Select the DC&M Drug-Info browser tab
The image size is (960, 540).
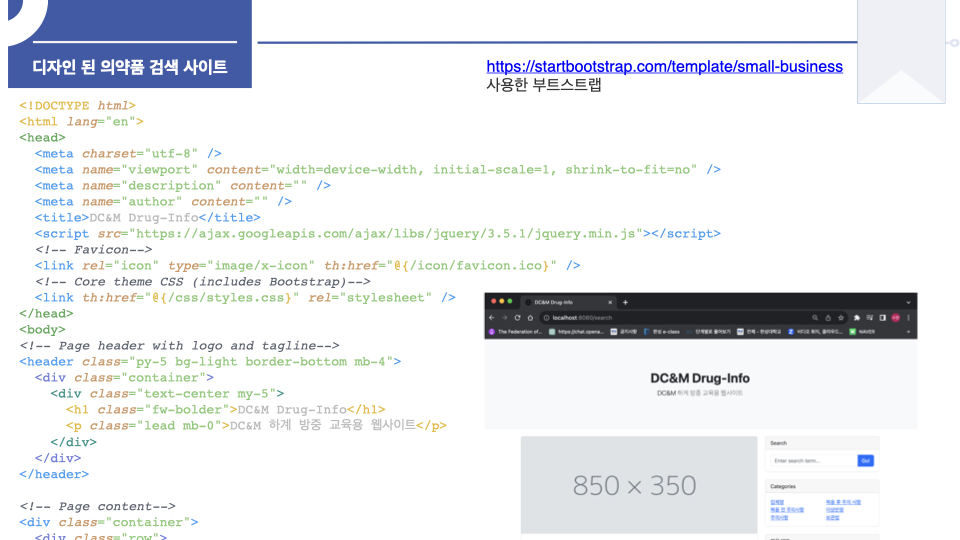[568, 302]
